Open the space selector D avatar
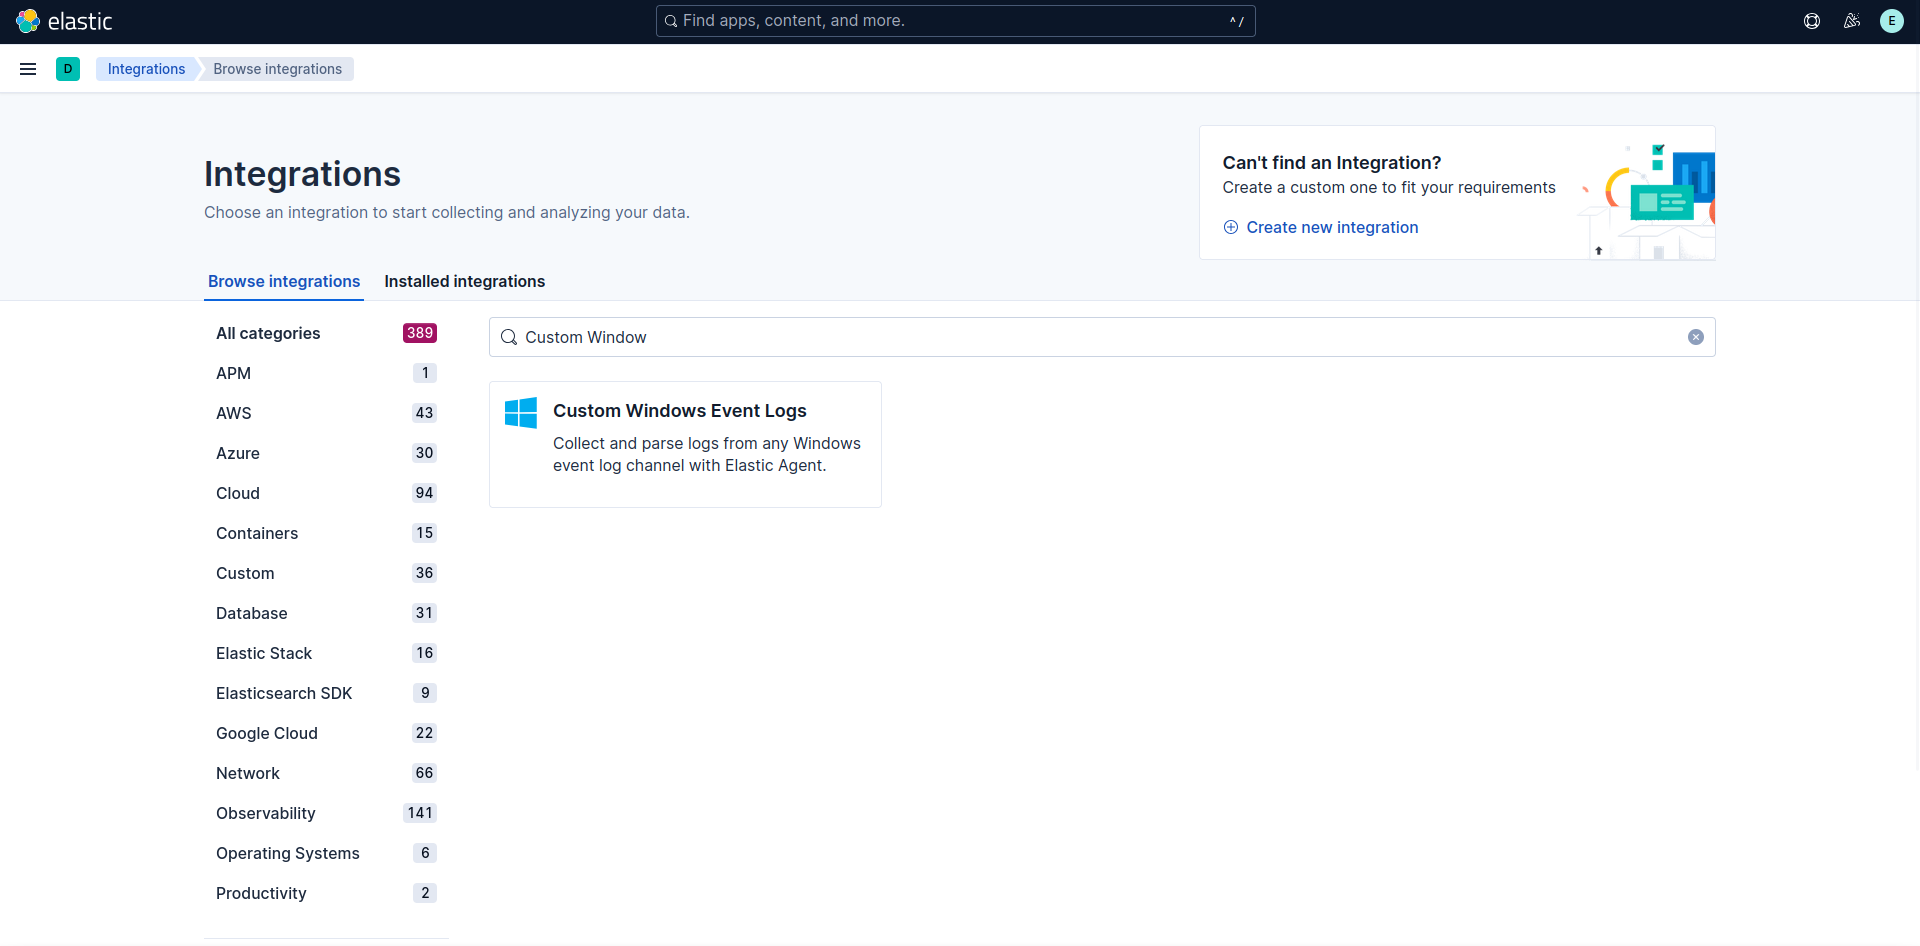 coord(68,69)
